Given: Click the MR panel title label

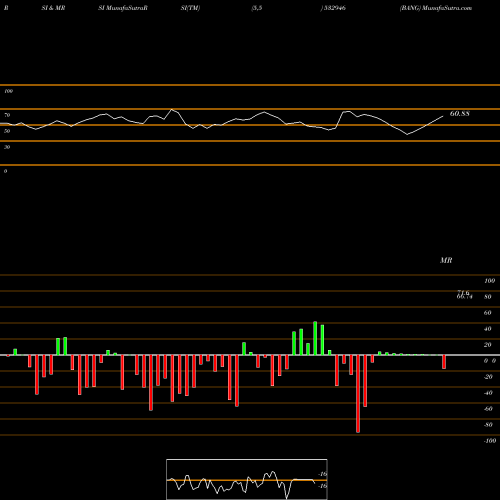Looking at the screenshot, I should click(446, 260).
